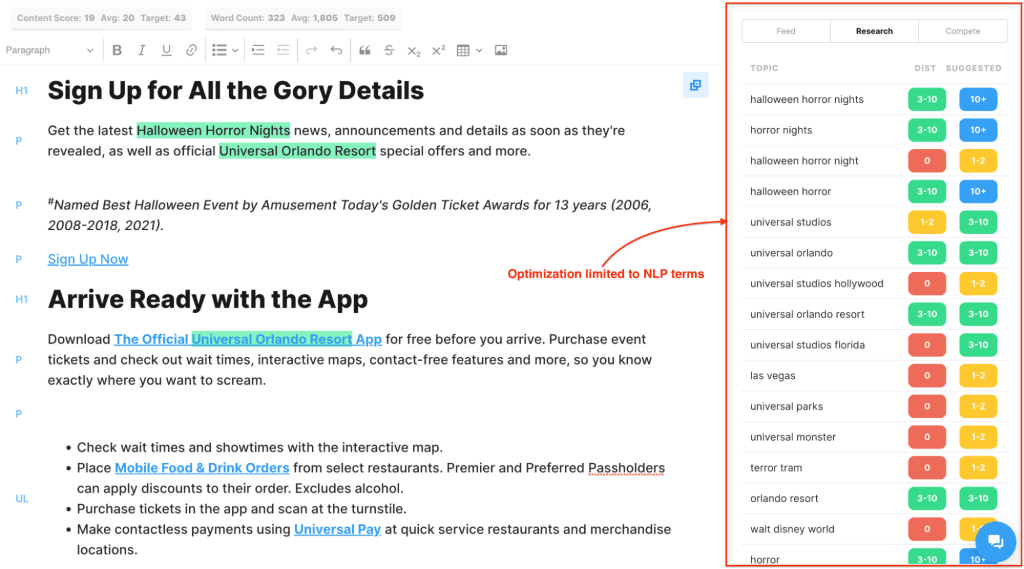Switch to the Compete tab

point(963,31)
